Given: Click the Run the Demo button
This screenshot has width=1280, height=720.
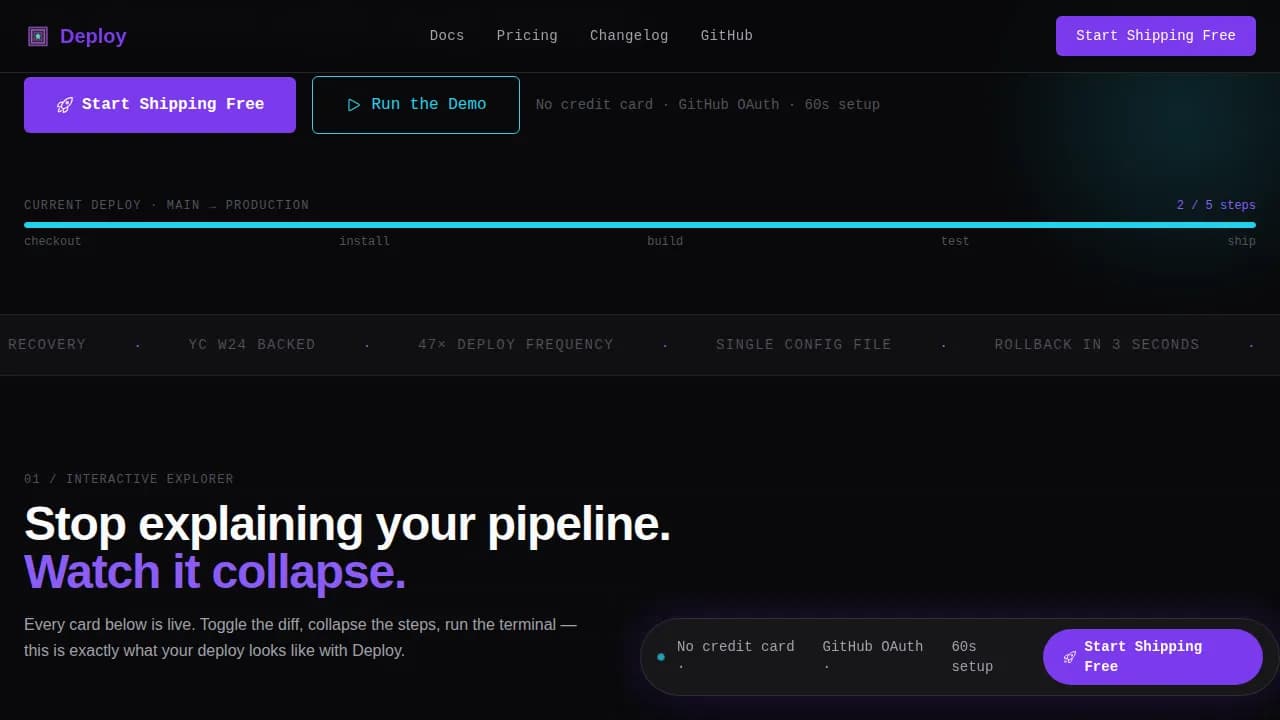Looking at the screenshot, I should [416, 105].
